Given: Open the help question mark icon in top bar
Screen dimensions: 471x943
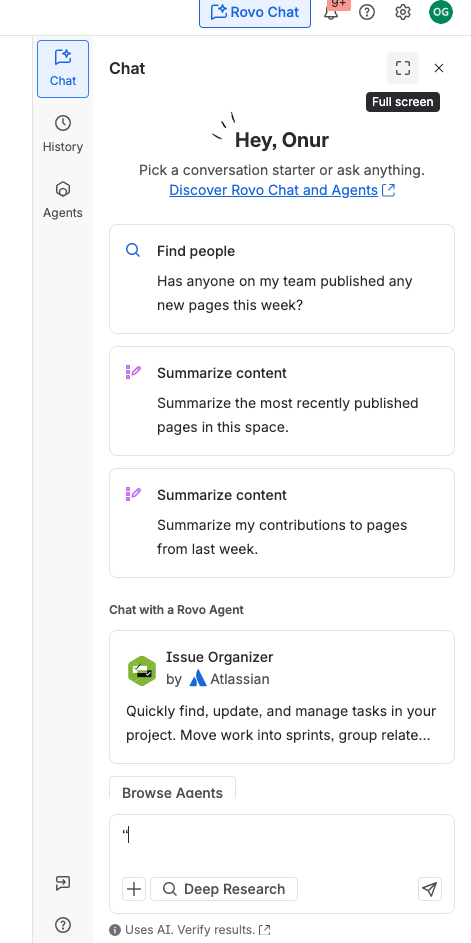Looking at the screenshot, I should tap(367, 12).
